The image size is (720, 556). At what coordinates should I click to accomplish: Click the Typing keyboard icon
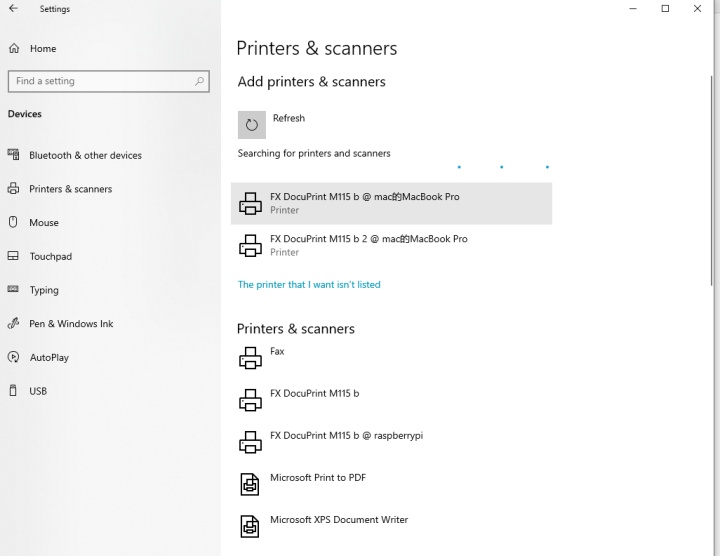13,289
